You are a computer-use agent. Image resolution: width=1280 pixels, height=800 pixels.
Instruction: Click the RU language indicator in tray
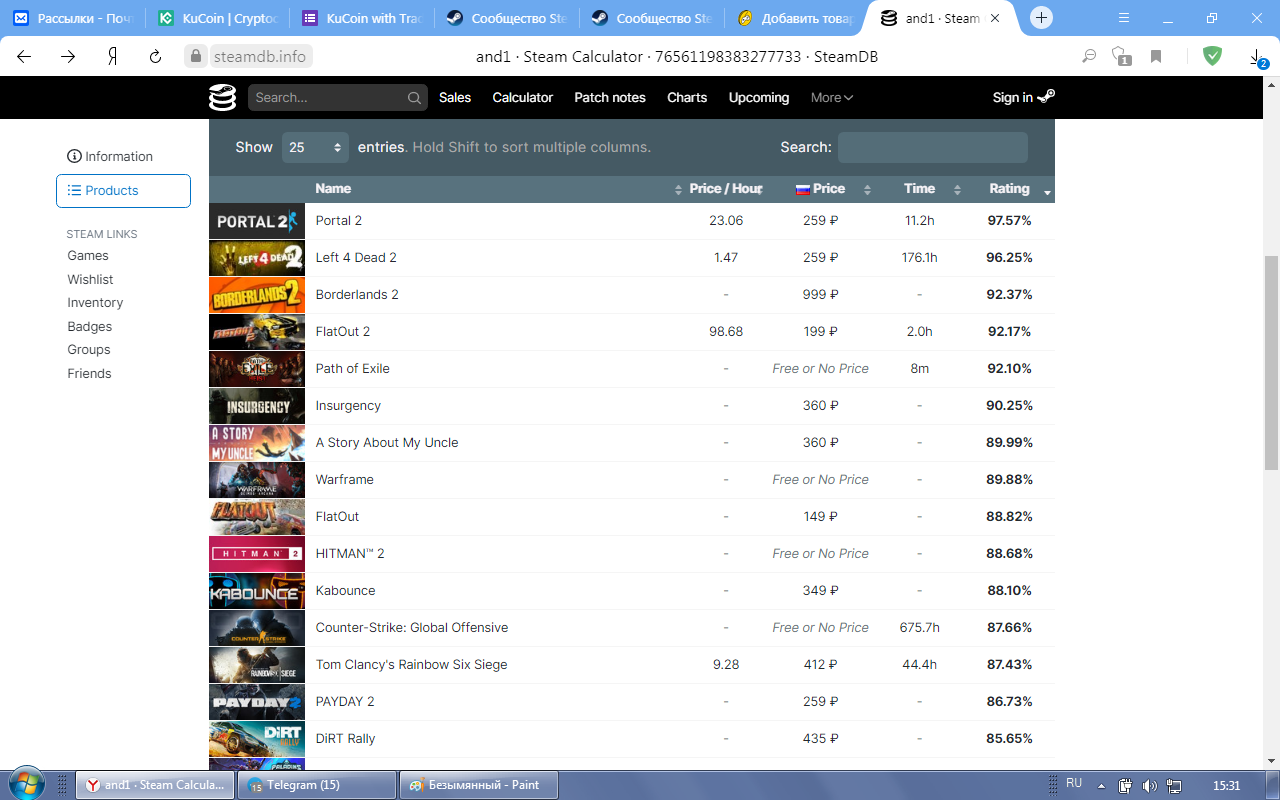[1074, 783]
